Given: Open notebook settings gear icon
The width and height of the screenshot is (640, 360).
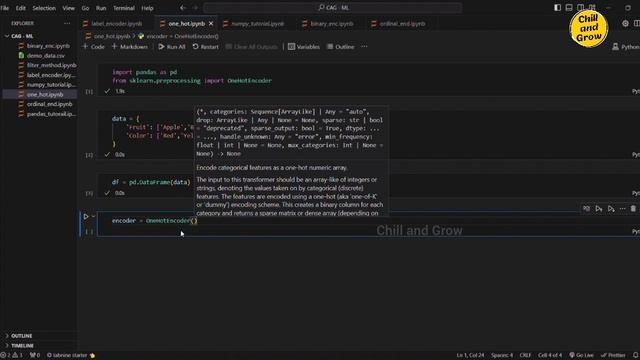Looking at the screenshot, I should click(x=625, y=24).
